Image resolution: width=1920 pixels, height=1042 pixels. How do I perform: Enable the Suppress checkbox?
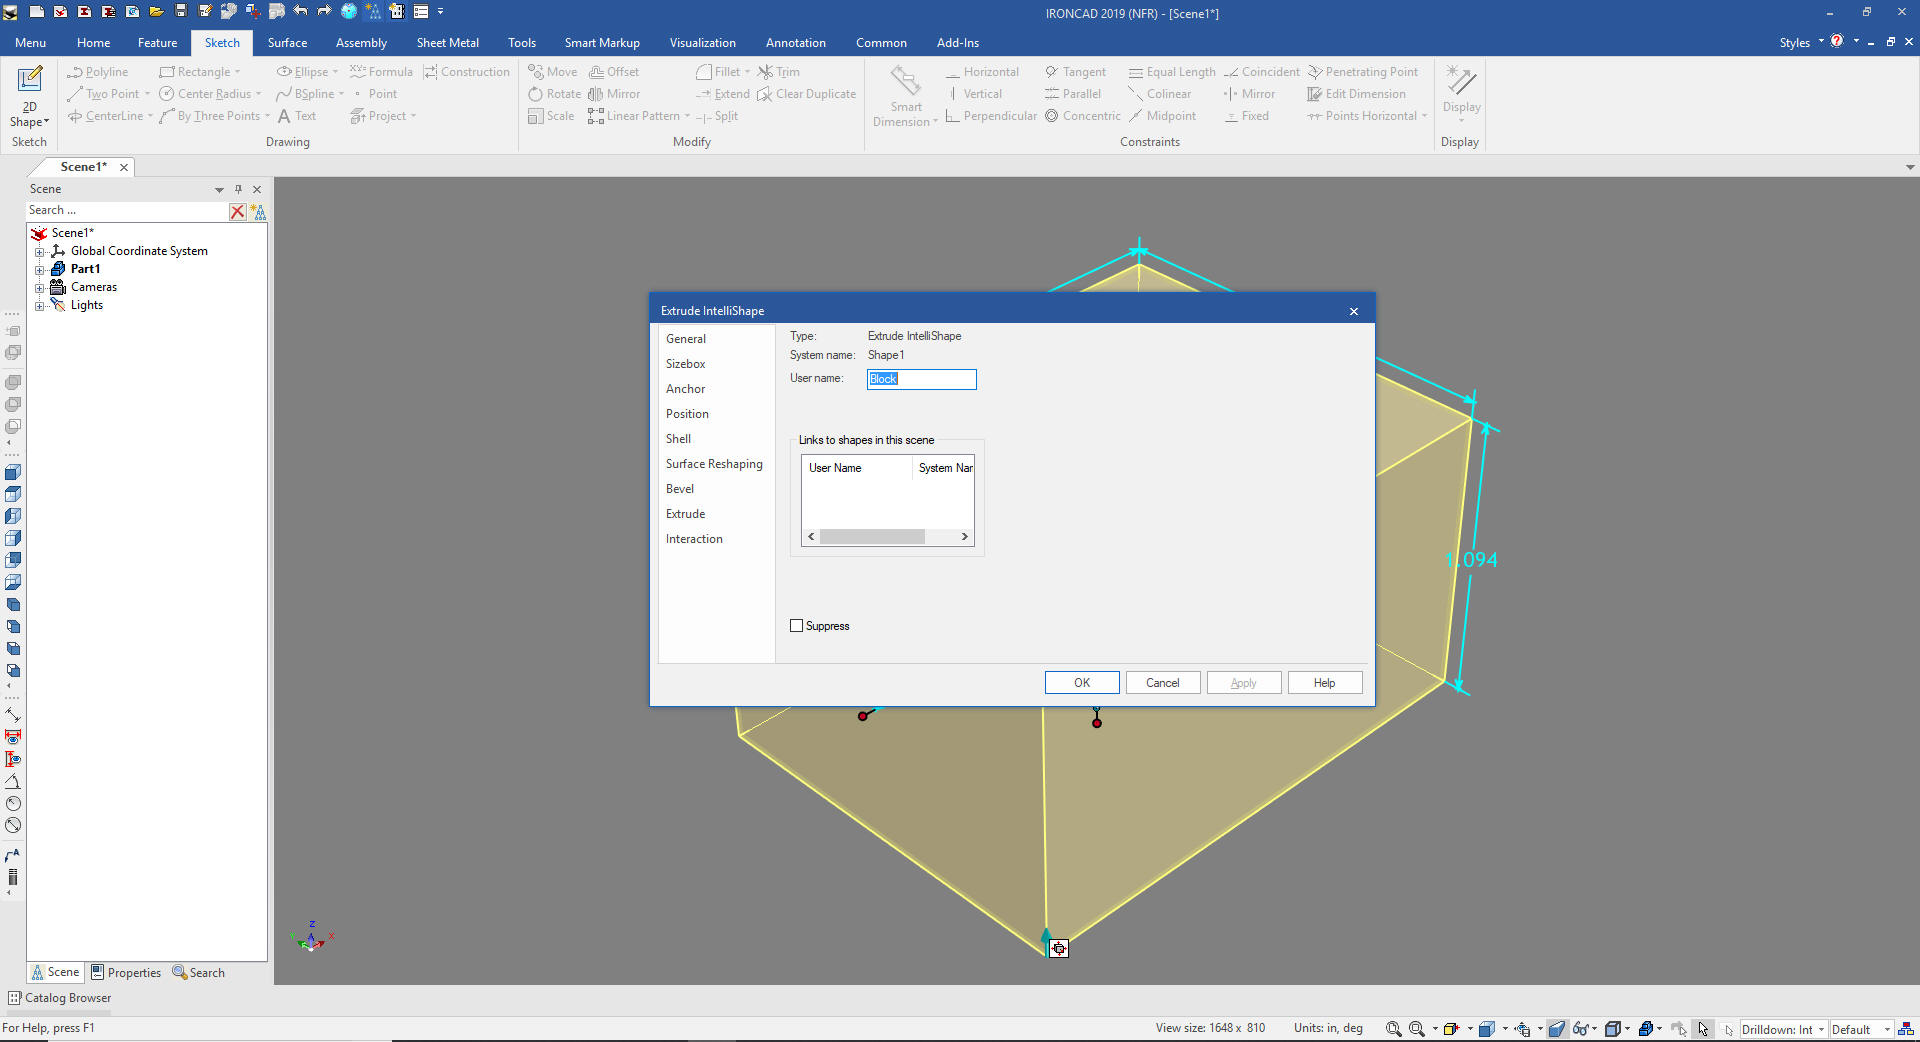[x=797, y=626]
